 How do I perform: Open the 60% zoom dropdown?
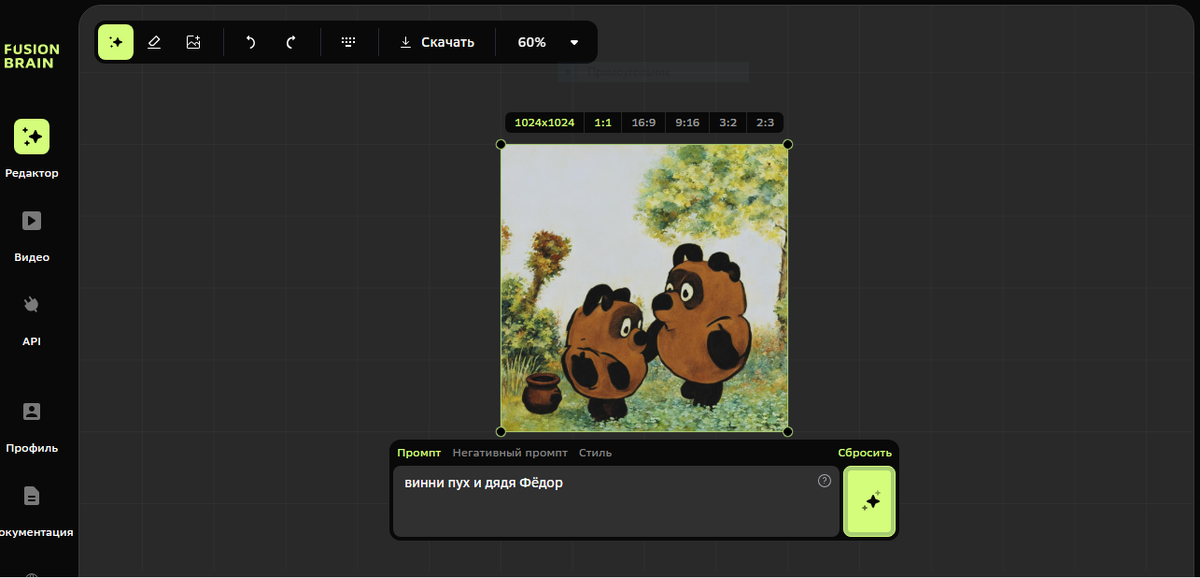coord(548,42)
